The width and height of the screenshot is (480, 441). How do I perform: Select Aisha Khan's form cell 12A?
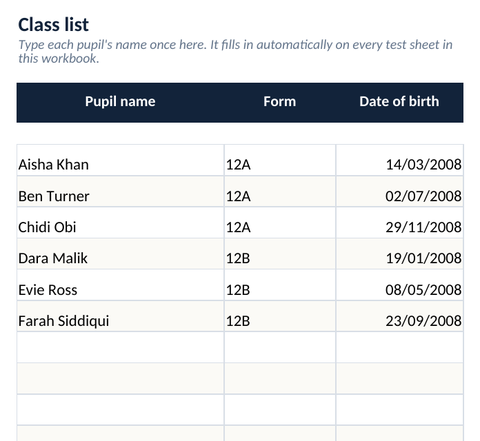coord(280,160)
